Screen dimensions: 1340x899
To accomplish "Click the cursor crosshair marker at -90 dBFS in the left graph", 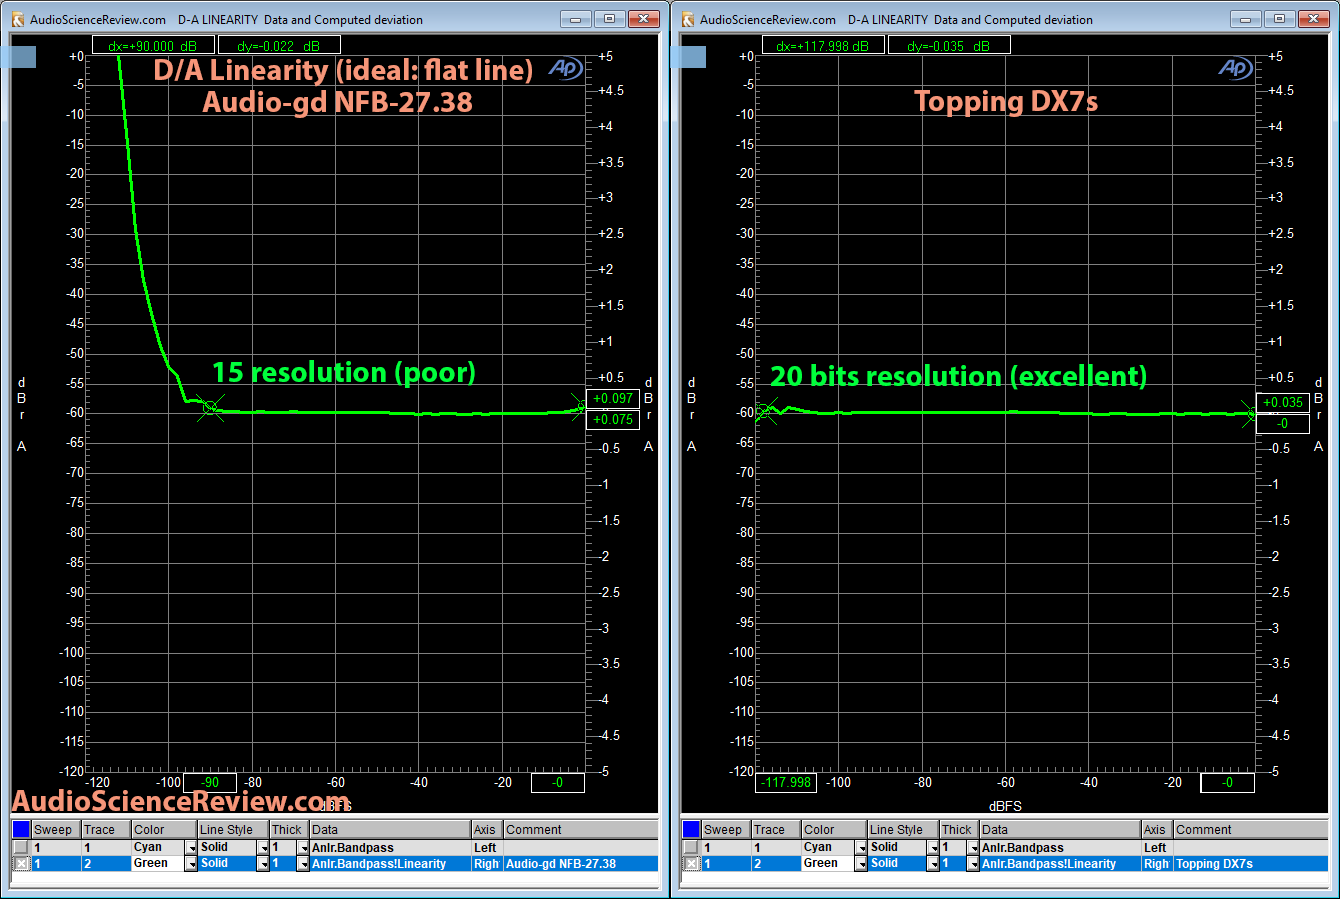I will coord(211,408).
